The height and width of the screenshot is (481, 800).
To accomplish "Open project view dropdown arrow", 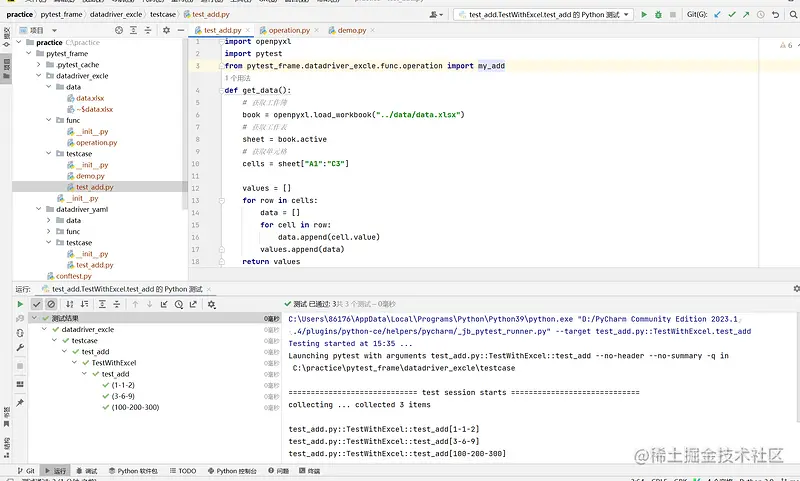I will point(54,31).
